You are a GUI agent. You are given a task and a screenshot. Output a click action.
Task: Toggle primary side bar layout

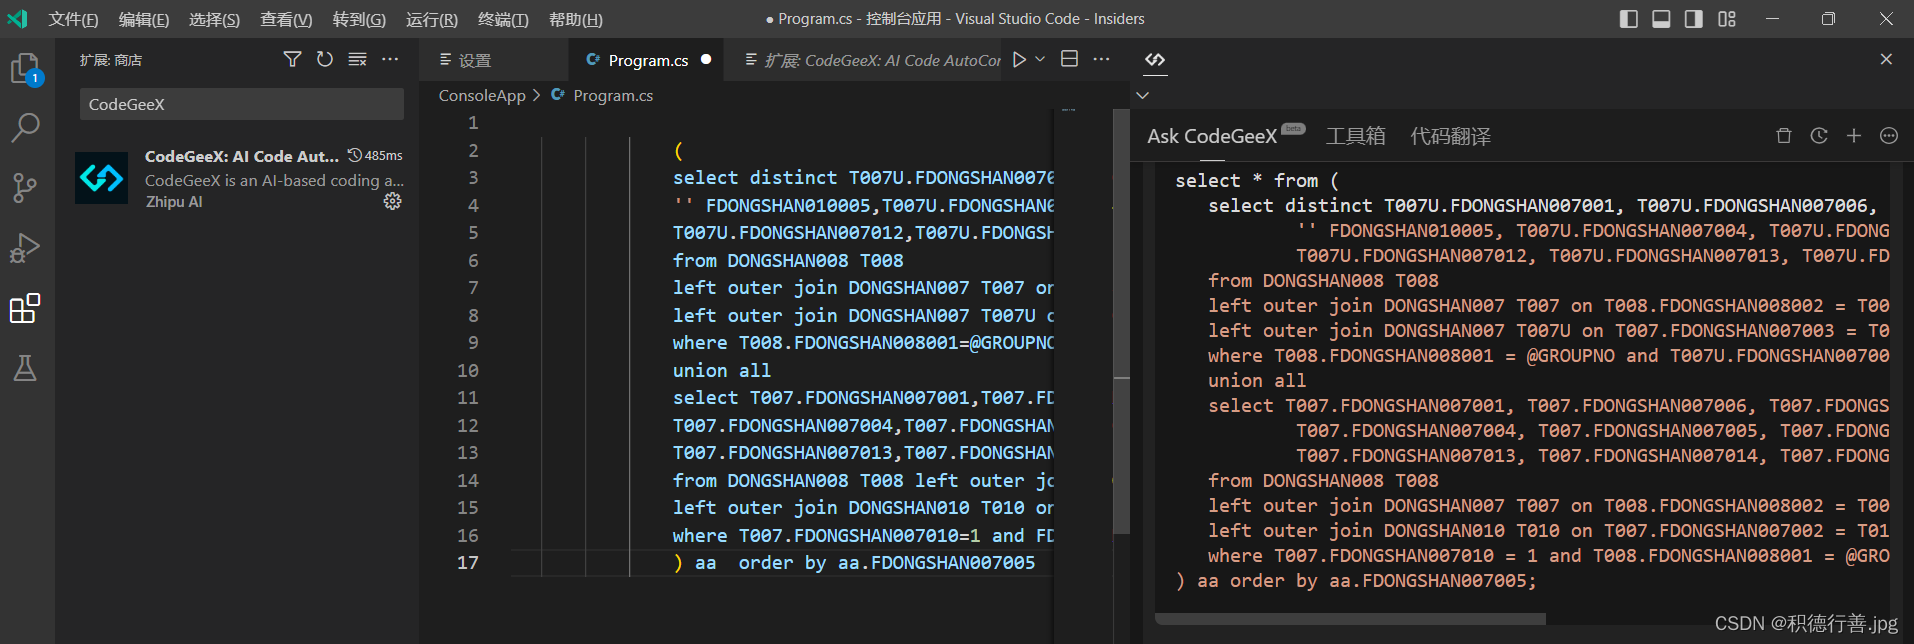pos(1629,19)
